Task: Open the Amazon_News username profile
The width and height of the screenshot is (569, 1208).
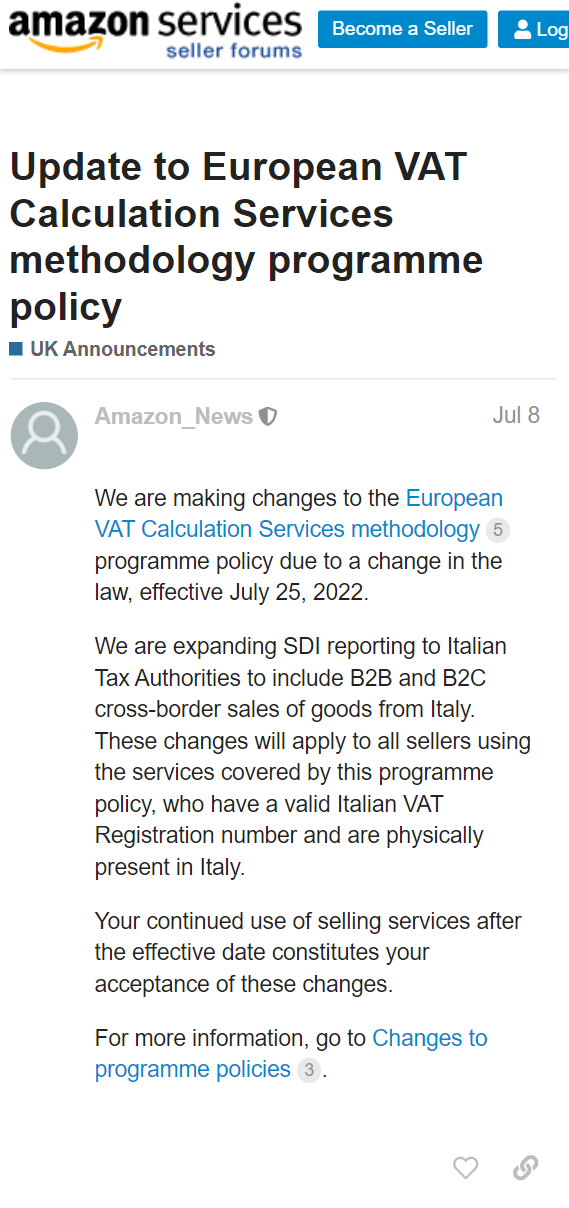Action: pyautogui.click(x=174, y=416)
